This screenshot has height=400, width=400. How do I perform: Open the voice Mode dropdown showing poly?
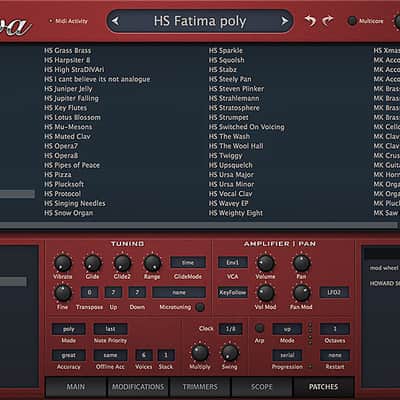(69, 329)
